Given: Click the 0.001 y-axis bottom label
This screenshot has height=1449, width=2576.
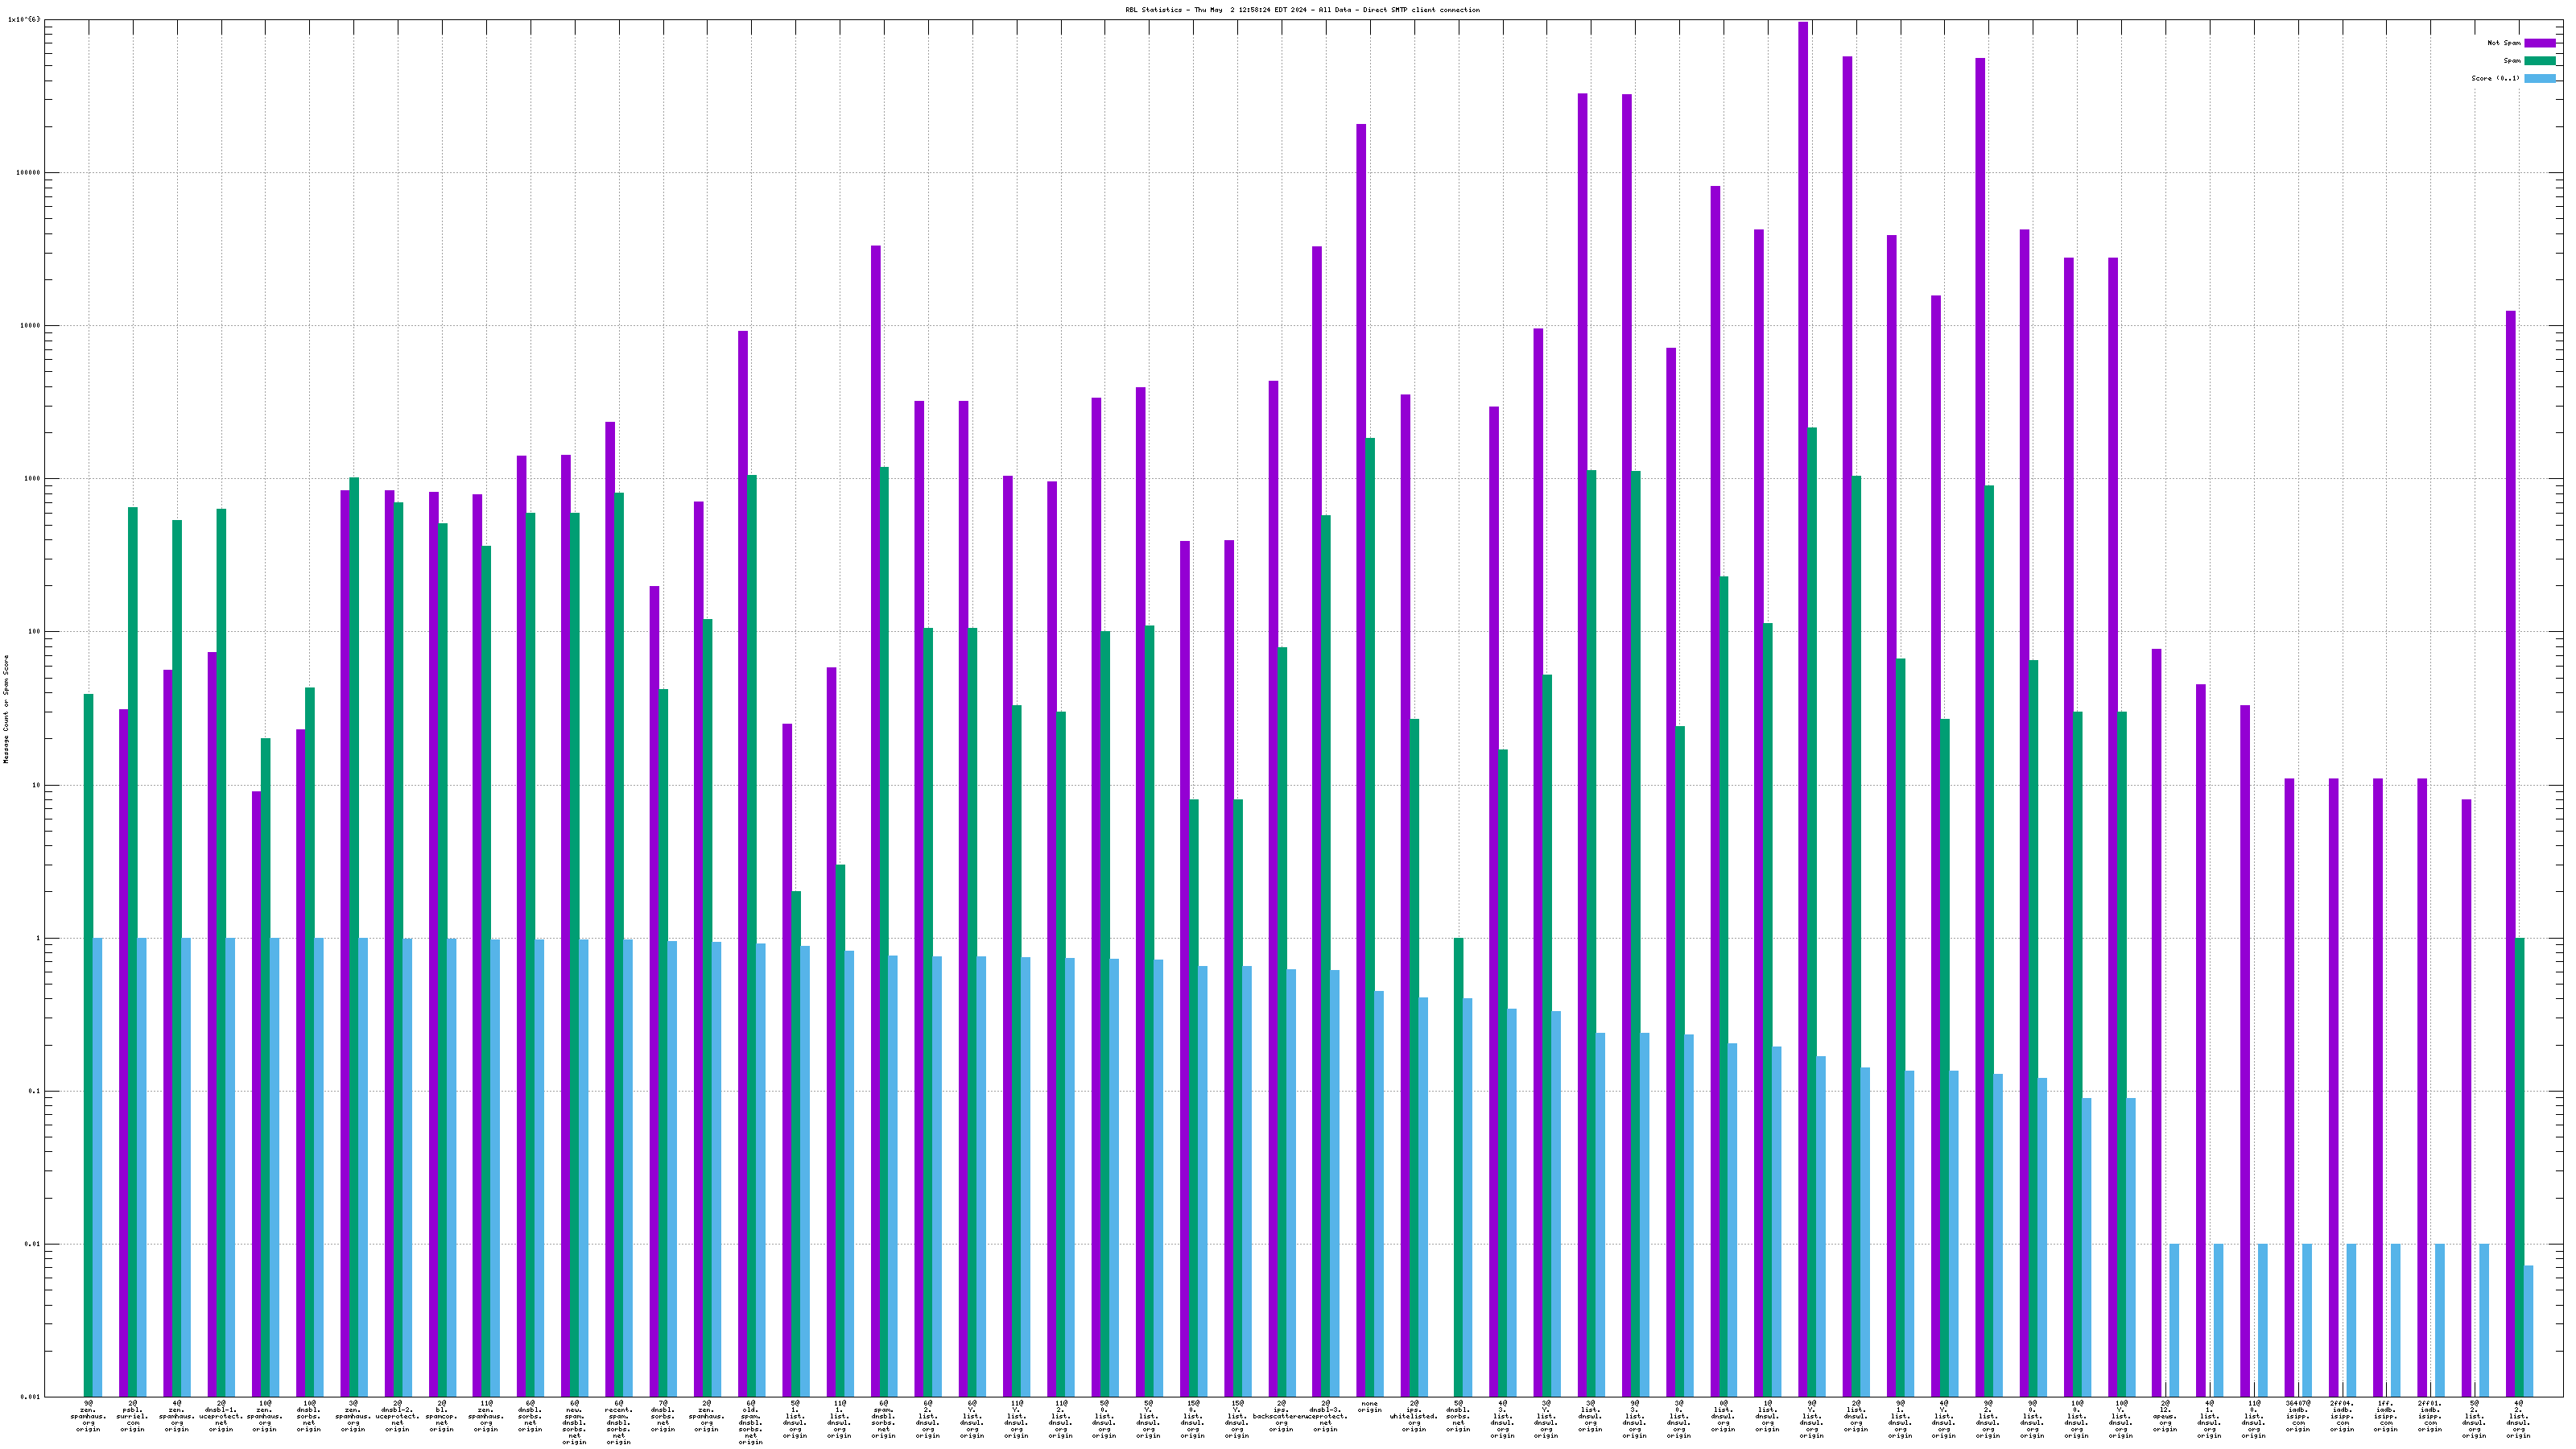Looking at the screenshot, I should [x=30, y=1397].
